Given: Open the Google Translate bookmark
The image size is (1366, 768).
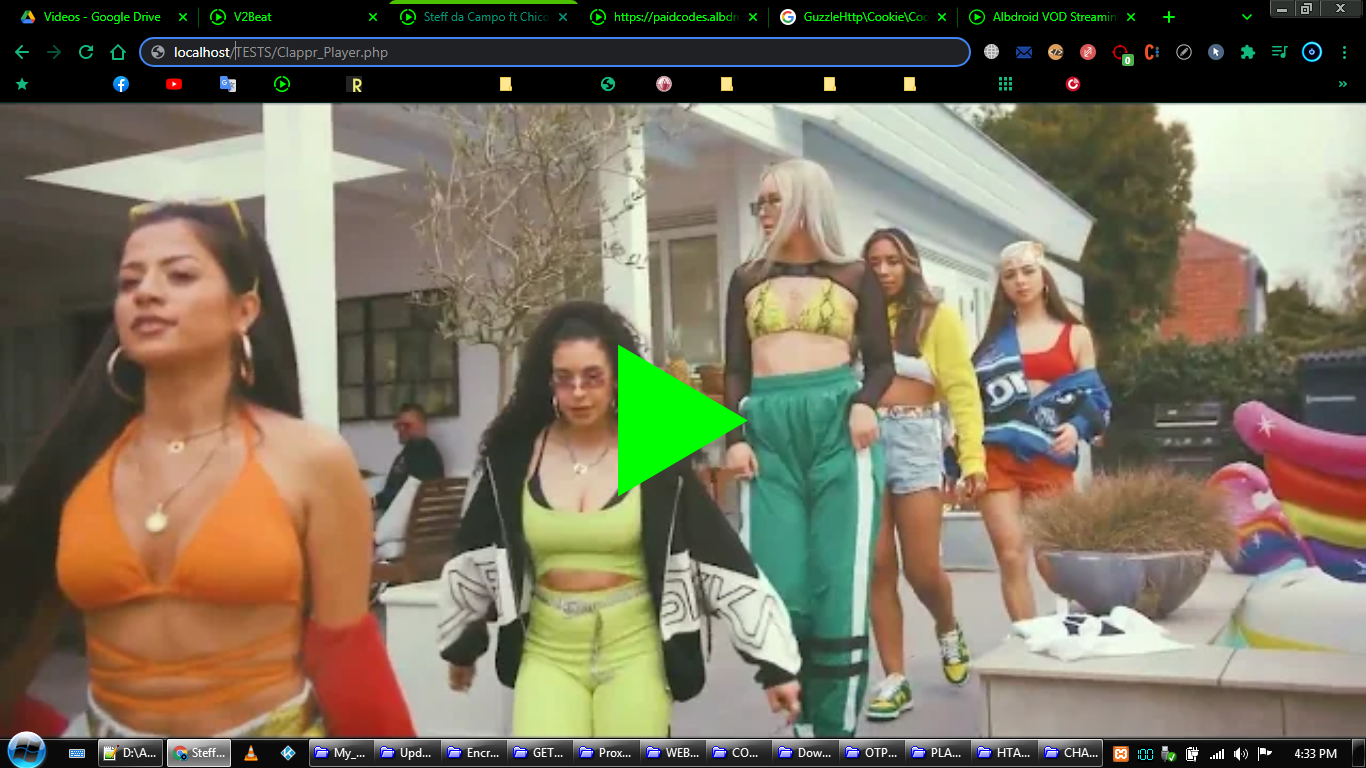Looking at the screenshot, I should [x=228, y=84].
